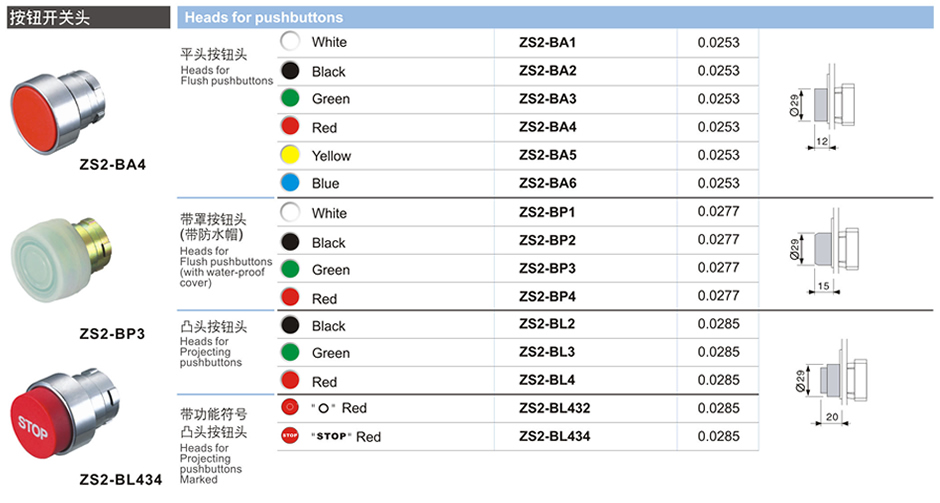940x503 pixels.
Task: Select the yellow color circle
Action: [290, 155]
